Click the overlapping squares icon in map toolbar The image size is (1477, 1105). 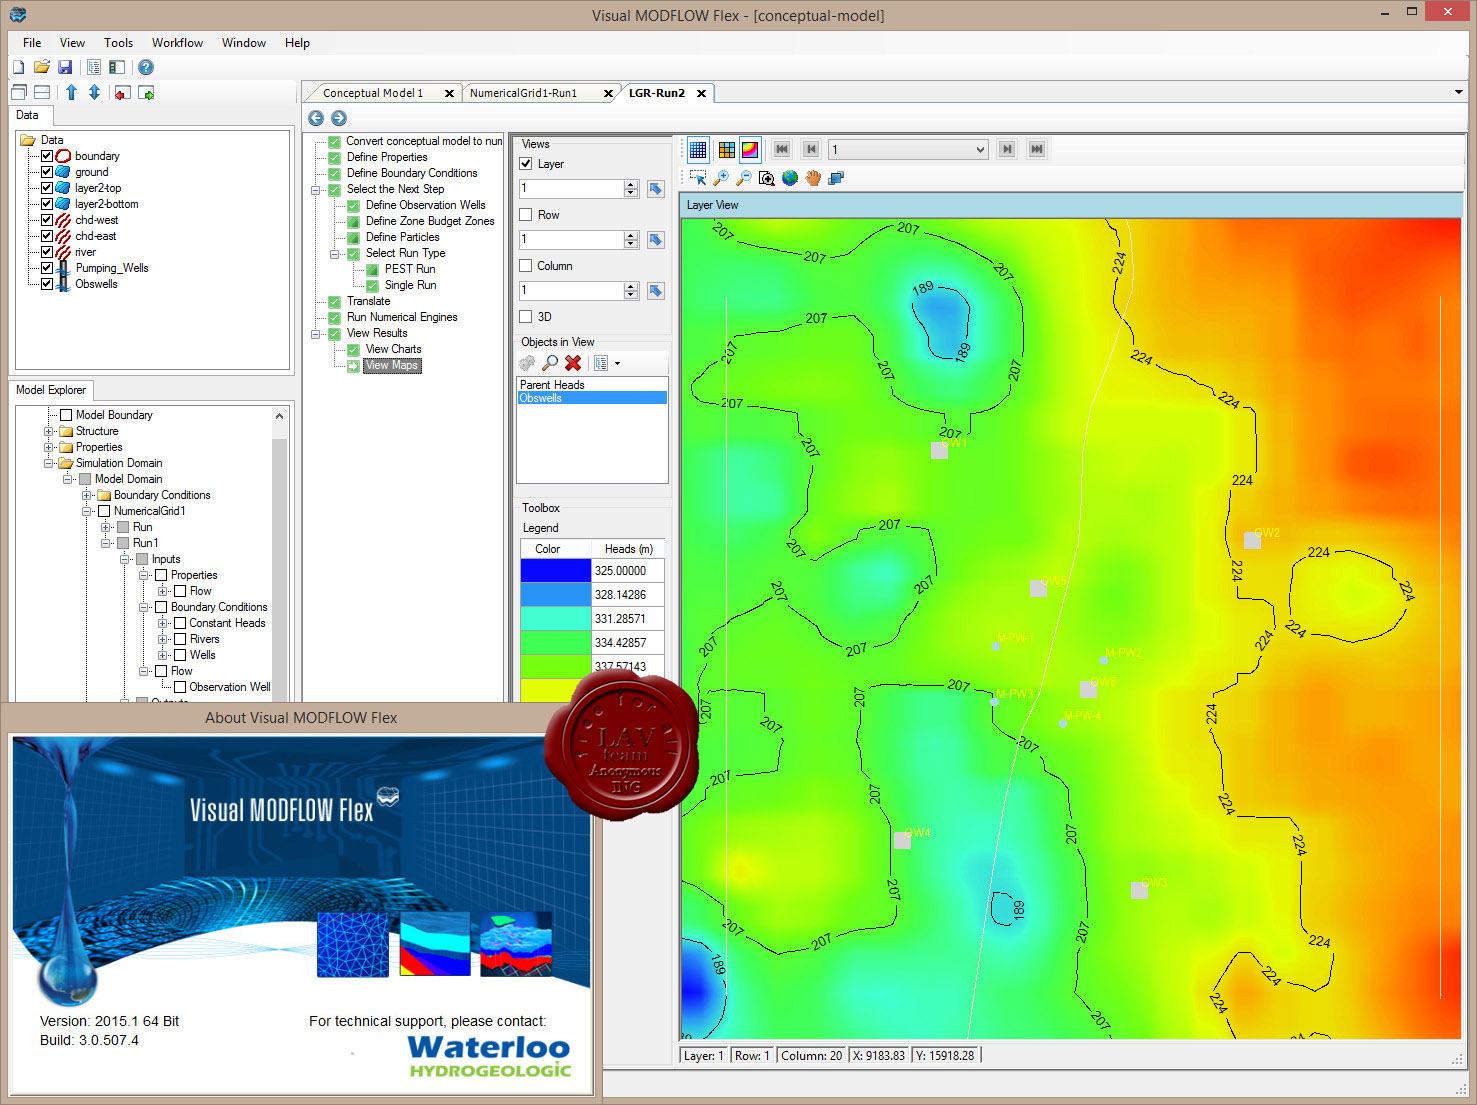pos(836,178)
